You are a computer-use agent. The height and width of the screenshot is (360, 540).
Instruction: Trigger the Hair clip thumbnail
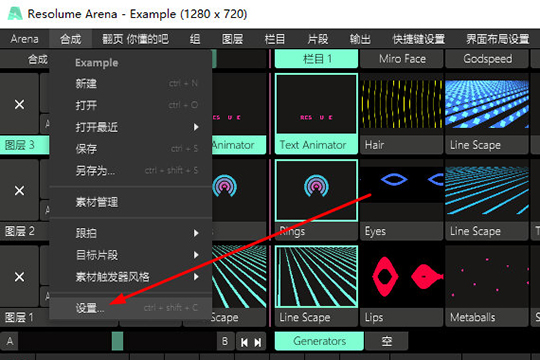[401, 104]
